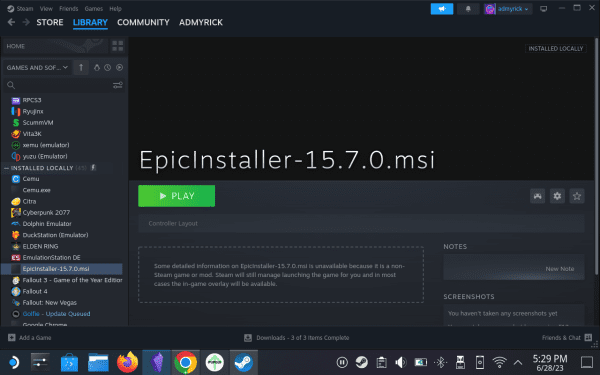
Task: Select the LIBRARY tab
Action: coord(90,22)
